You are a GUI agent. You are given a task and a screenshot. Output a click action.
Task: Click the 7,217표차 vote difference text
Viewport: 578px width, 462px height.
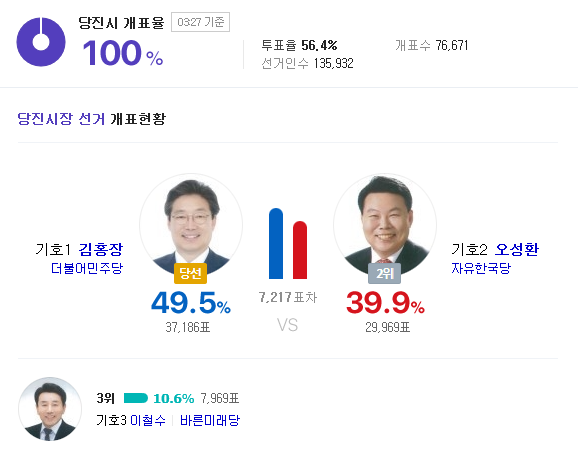[288, 297]
